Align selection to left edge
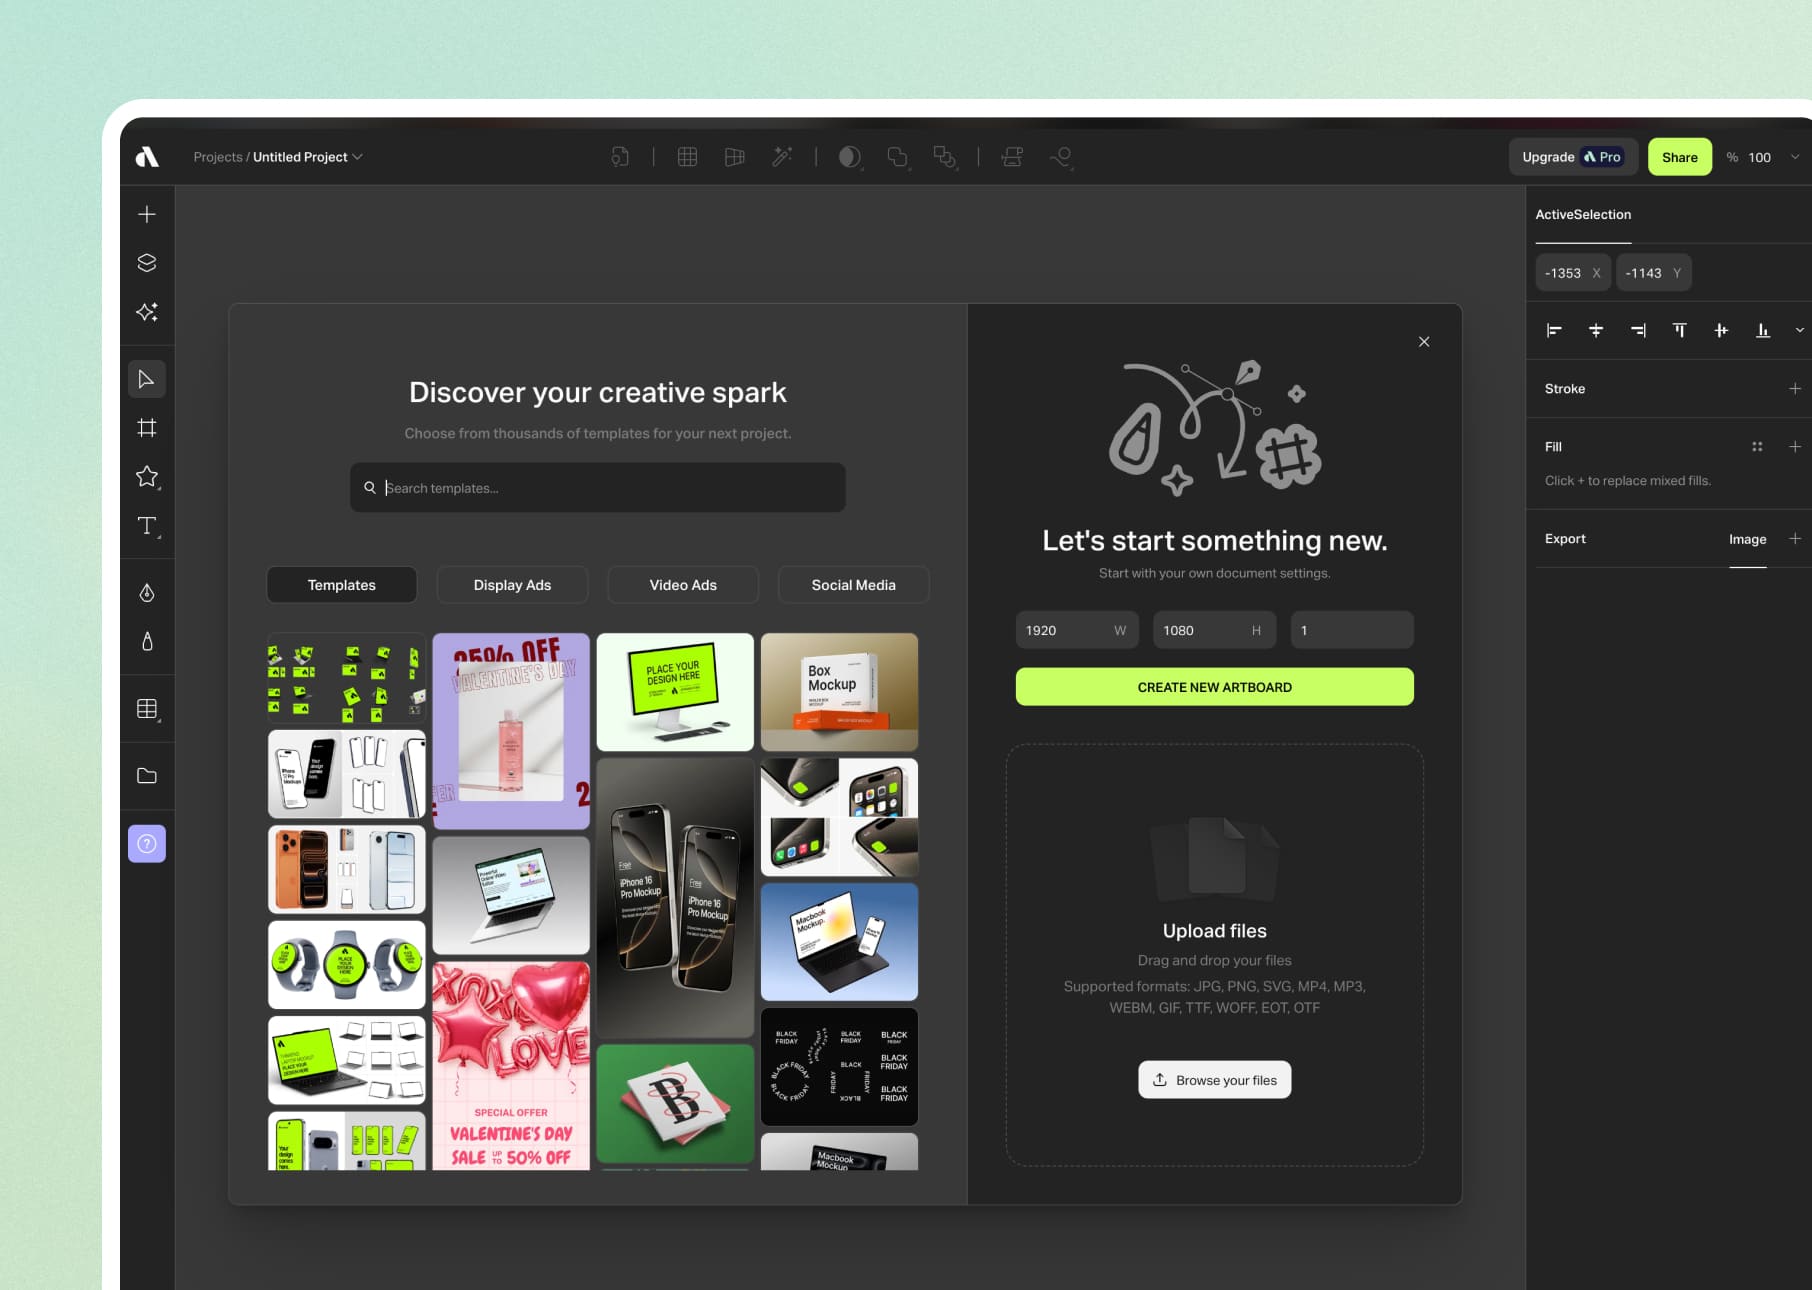Image resolution: width=1812 pixels, height=1290 pixels. click(1554, 331)
